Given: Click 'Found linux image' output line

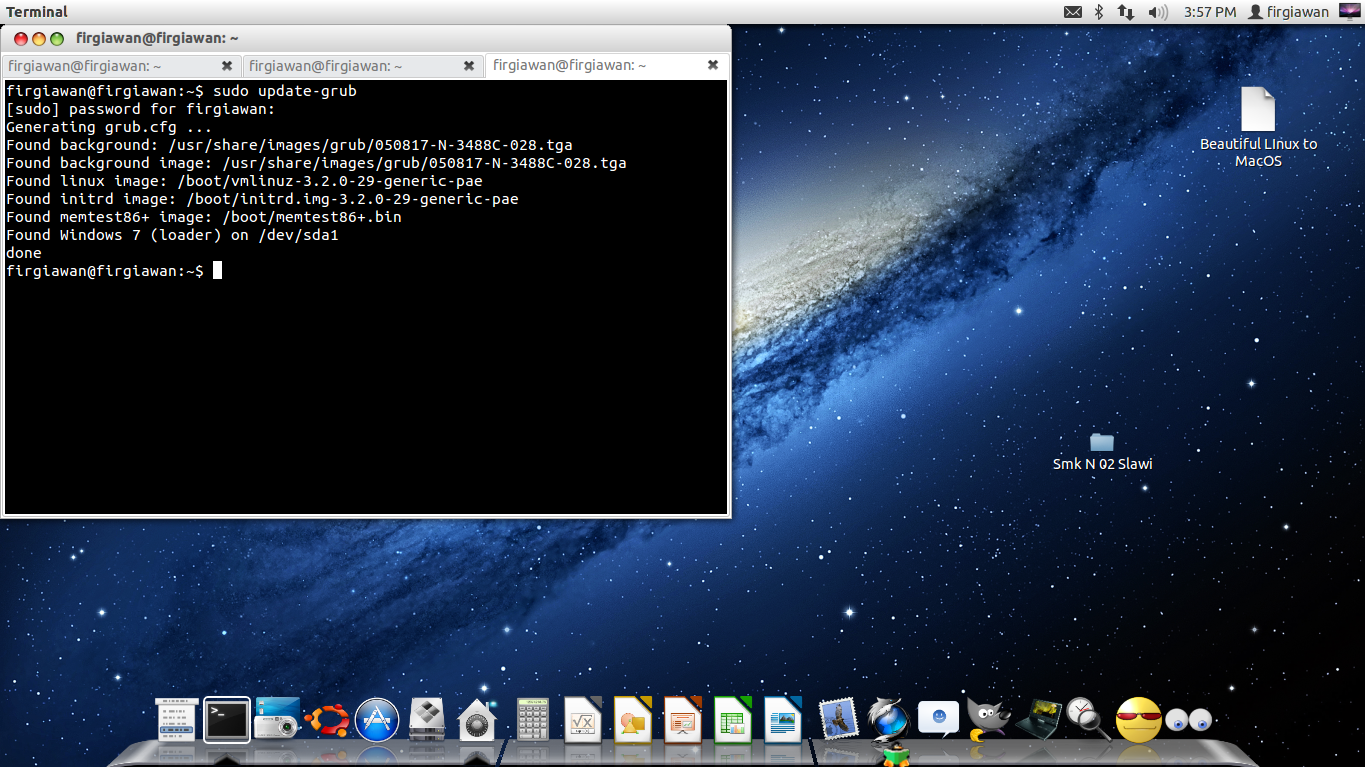Looking at the screenshot, I should (x=244, y=181).
